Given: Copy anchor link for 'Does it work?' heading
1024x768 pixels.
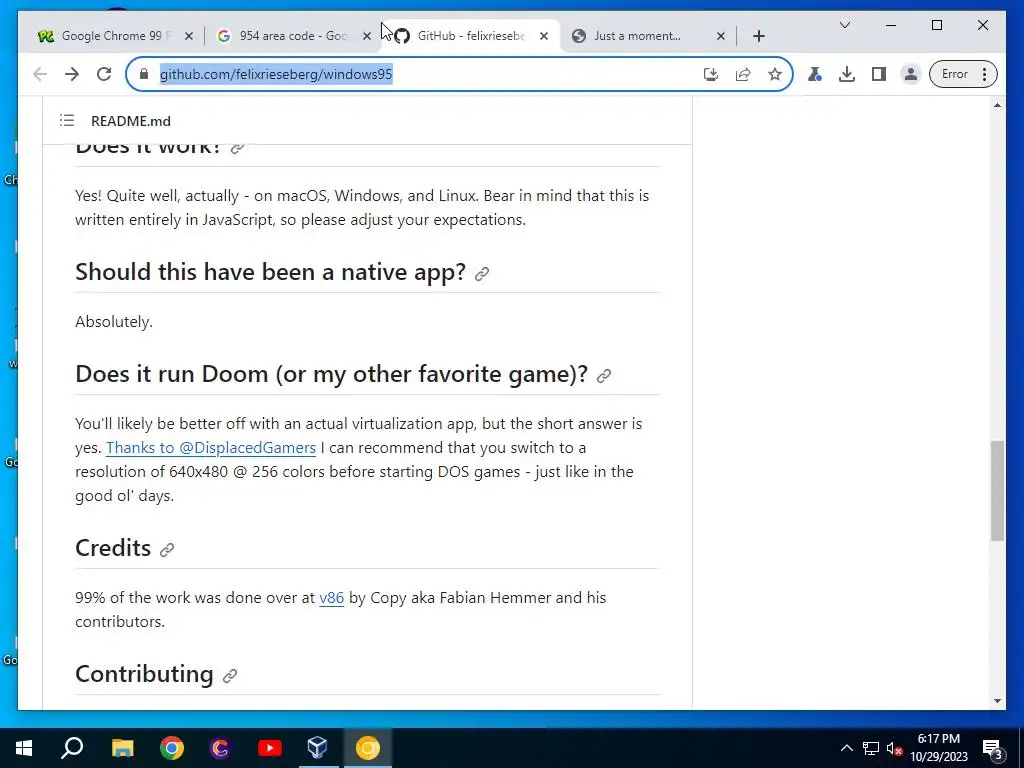Looking at the screenshot, I should click(x=238, y=148).
